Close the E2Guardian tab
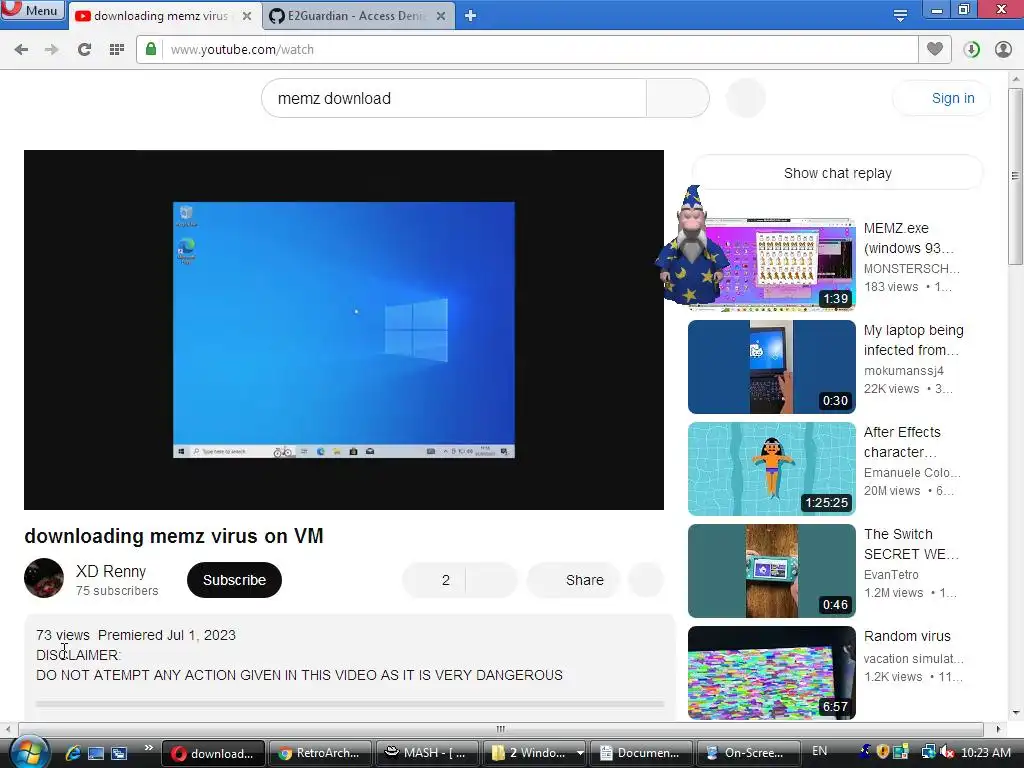The height and width of the screenshot is (768, 1024). click(x=441, y=16)
